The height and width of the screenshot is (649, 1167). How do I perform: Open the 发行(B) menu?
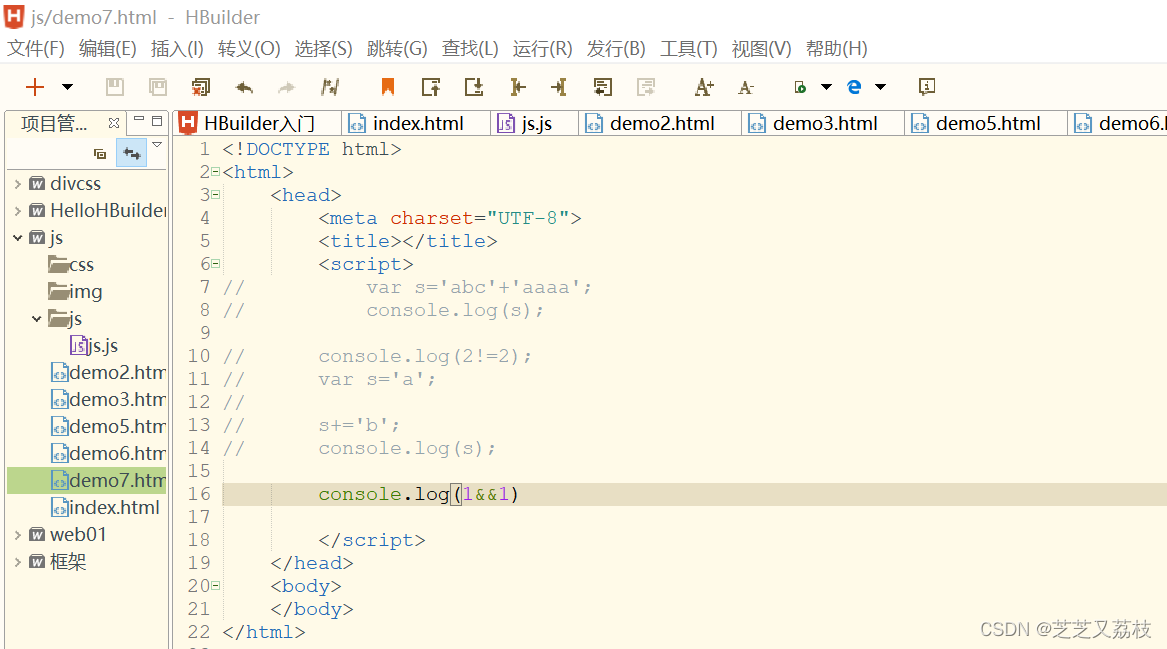[616, 49]
